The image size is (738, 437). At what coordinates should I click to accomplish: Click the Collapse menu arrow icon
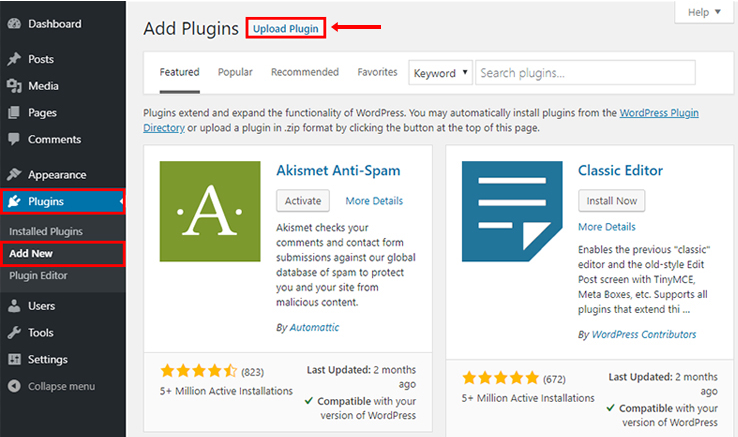coord(15,386)
